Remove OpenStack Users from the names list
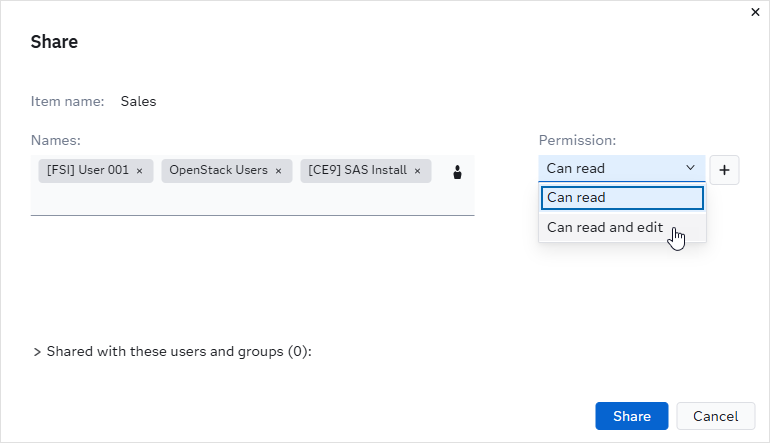This screenshot has width=770, height=443. coord(278,171)
